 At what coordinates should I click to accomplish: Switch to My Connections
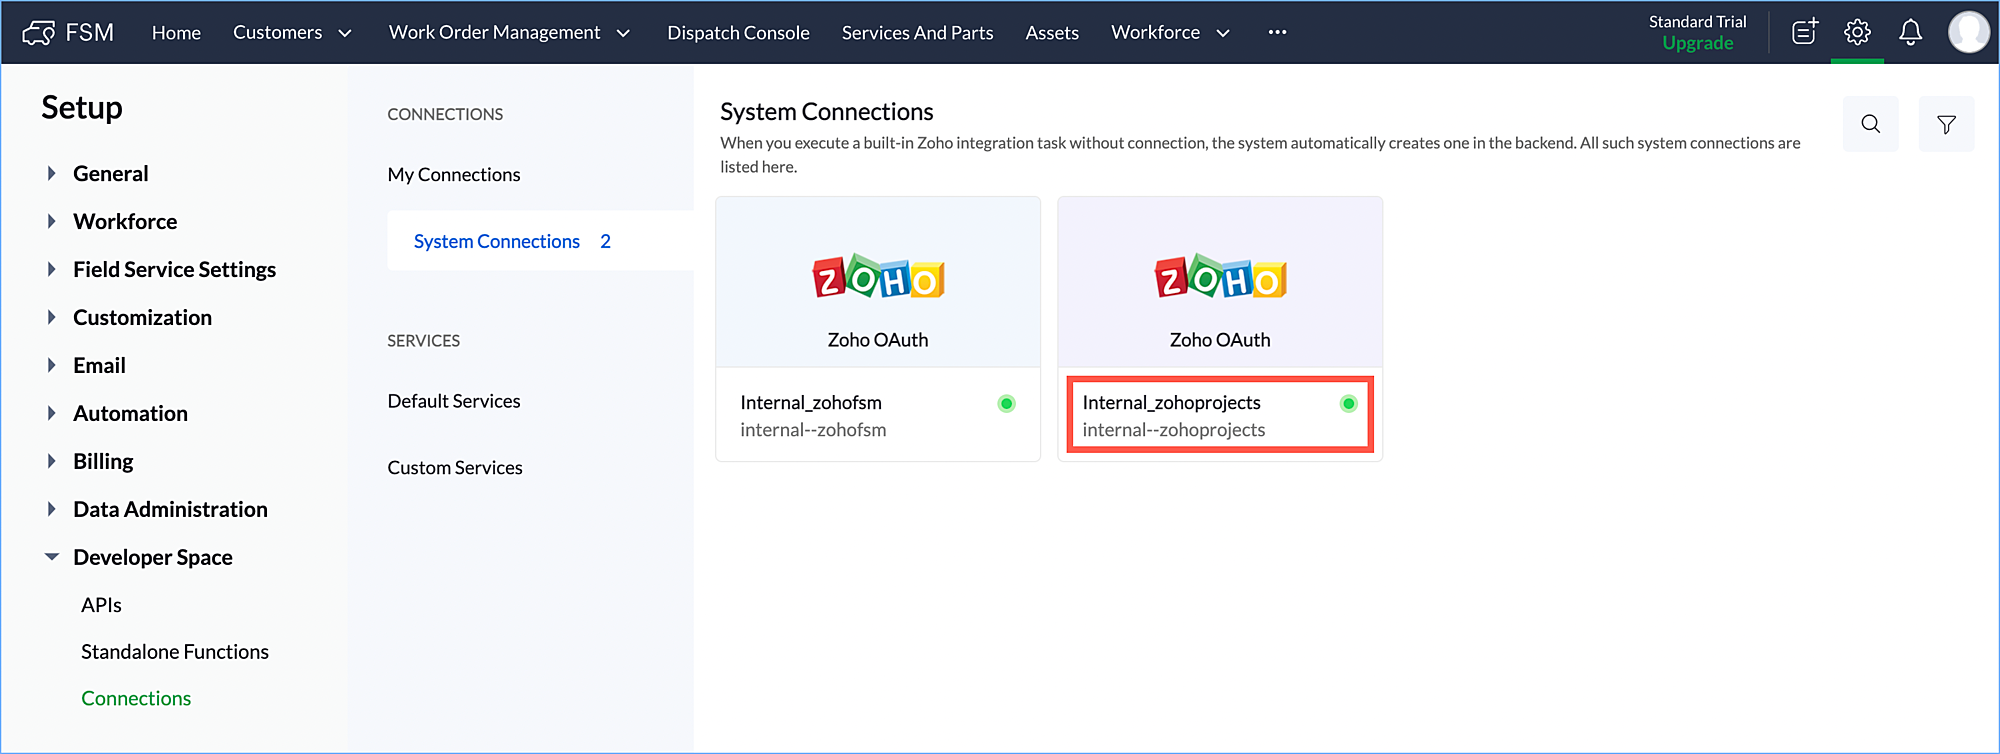click(x=454, y=175)
